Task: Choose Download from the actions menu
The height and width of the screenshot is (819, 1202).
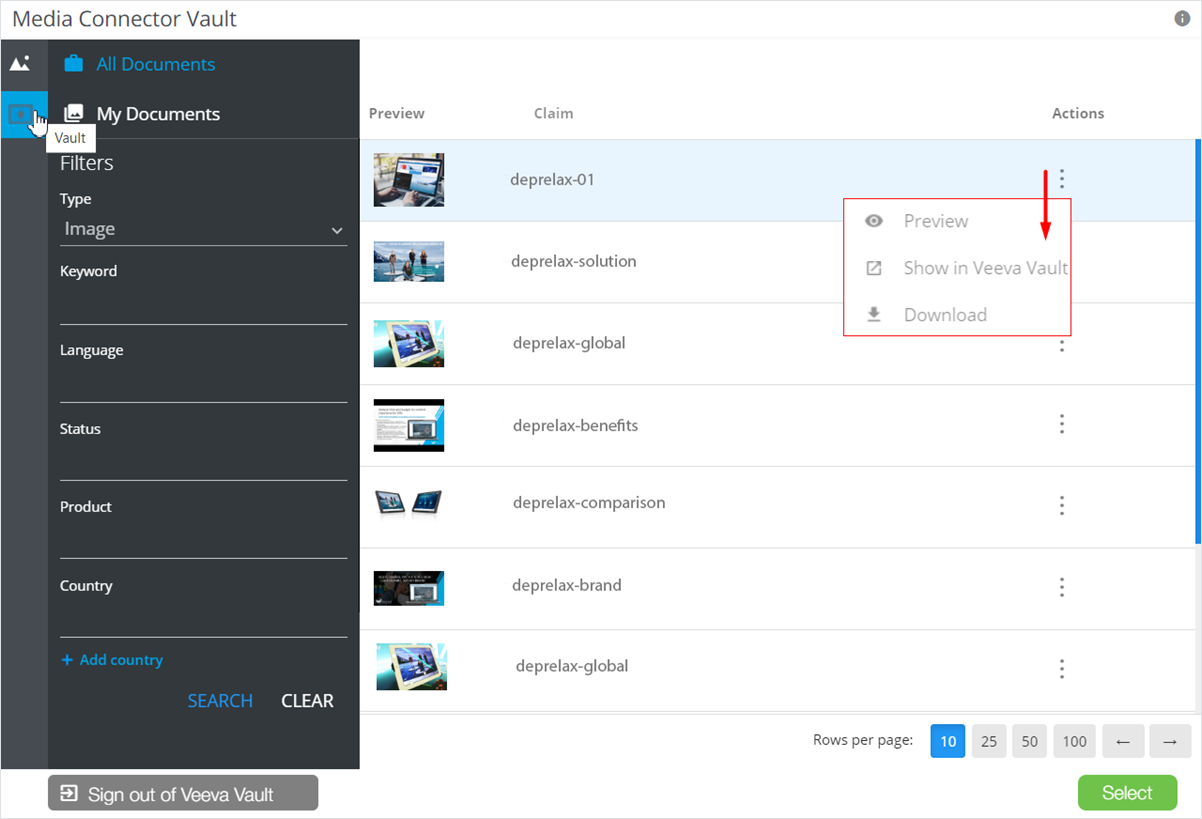Action: pos(944,315)
